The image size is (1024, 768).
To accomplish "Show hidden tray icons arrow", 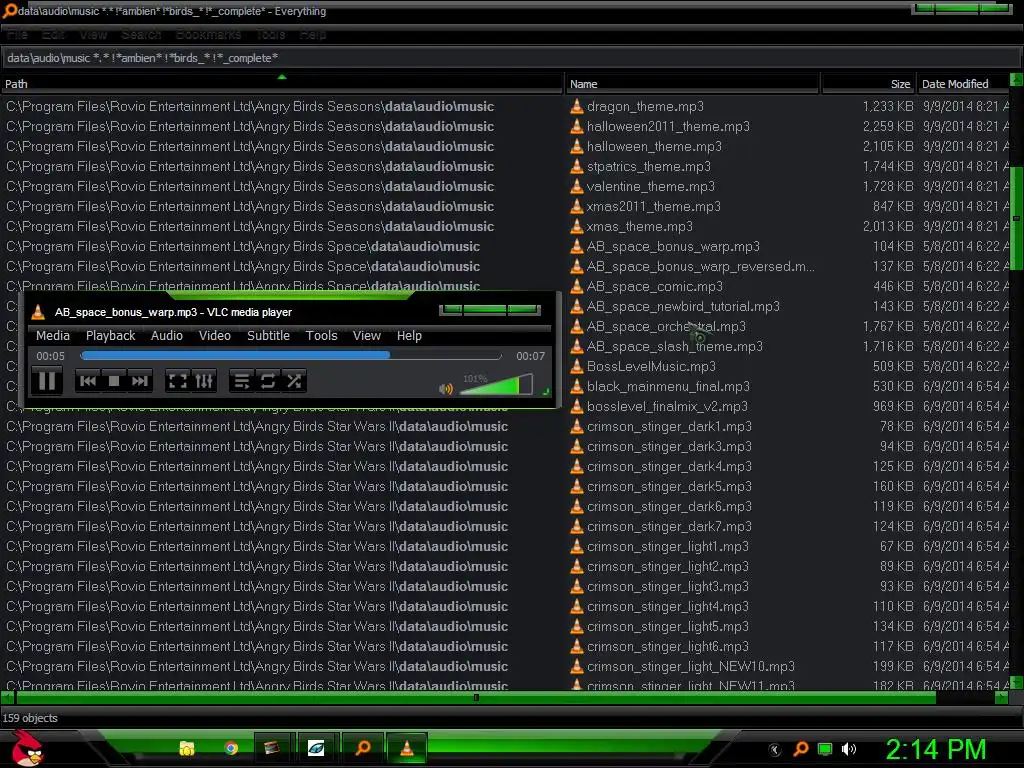I will pyautogui.click(x=775, y=749).
